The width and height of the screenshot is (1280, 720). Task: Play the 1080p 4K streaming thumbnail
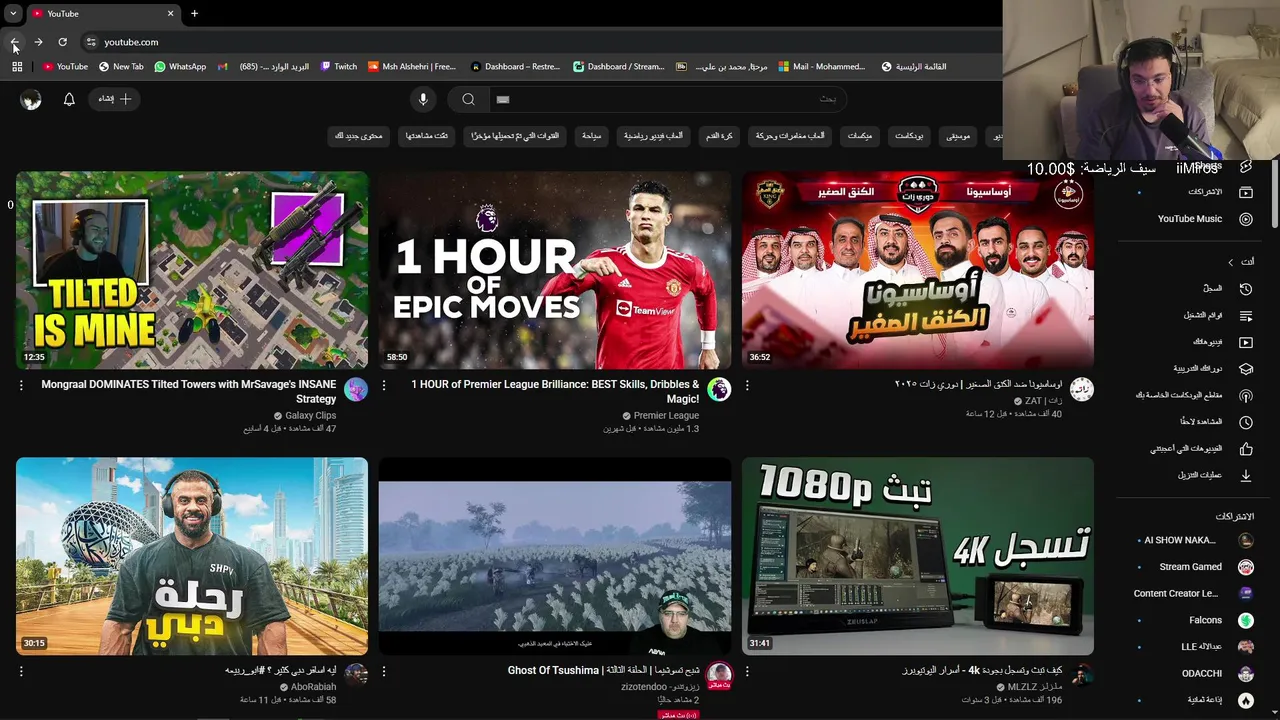click(x=918, y=556)
